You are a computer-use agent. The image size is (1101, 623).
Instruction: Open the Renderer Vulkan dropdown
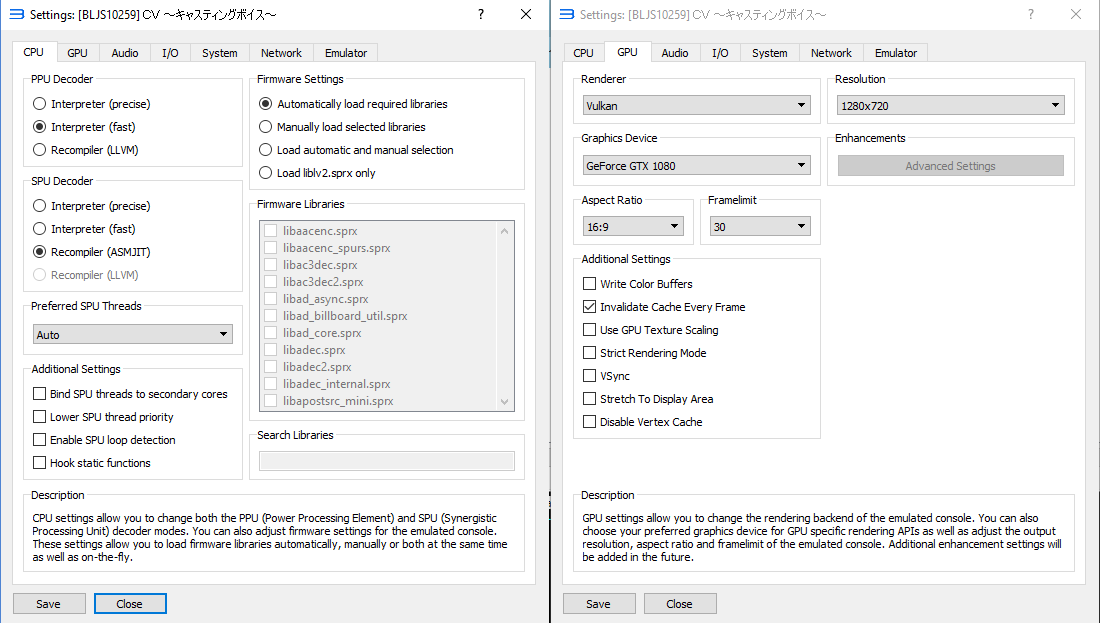click(x=697, y=105)
